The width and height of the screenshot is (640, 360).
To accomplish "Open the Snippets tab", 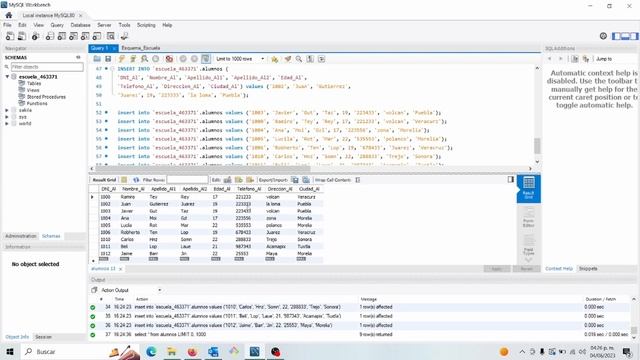I will (588, 269).
